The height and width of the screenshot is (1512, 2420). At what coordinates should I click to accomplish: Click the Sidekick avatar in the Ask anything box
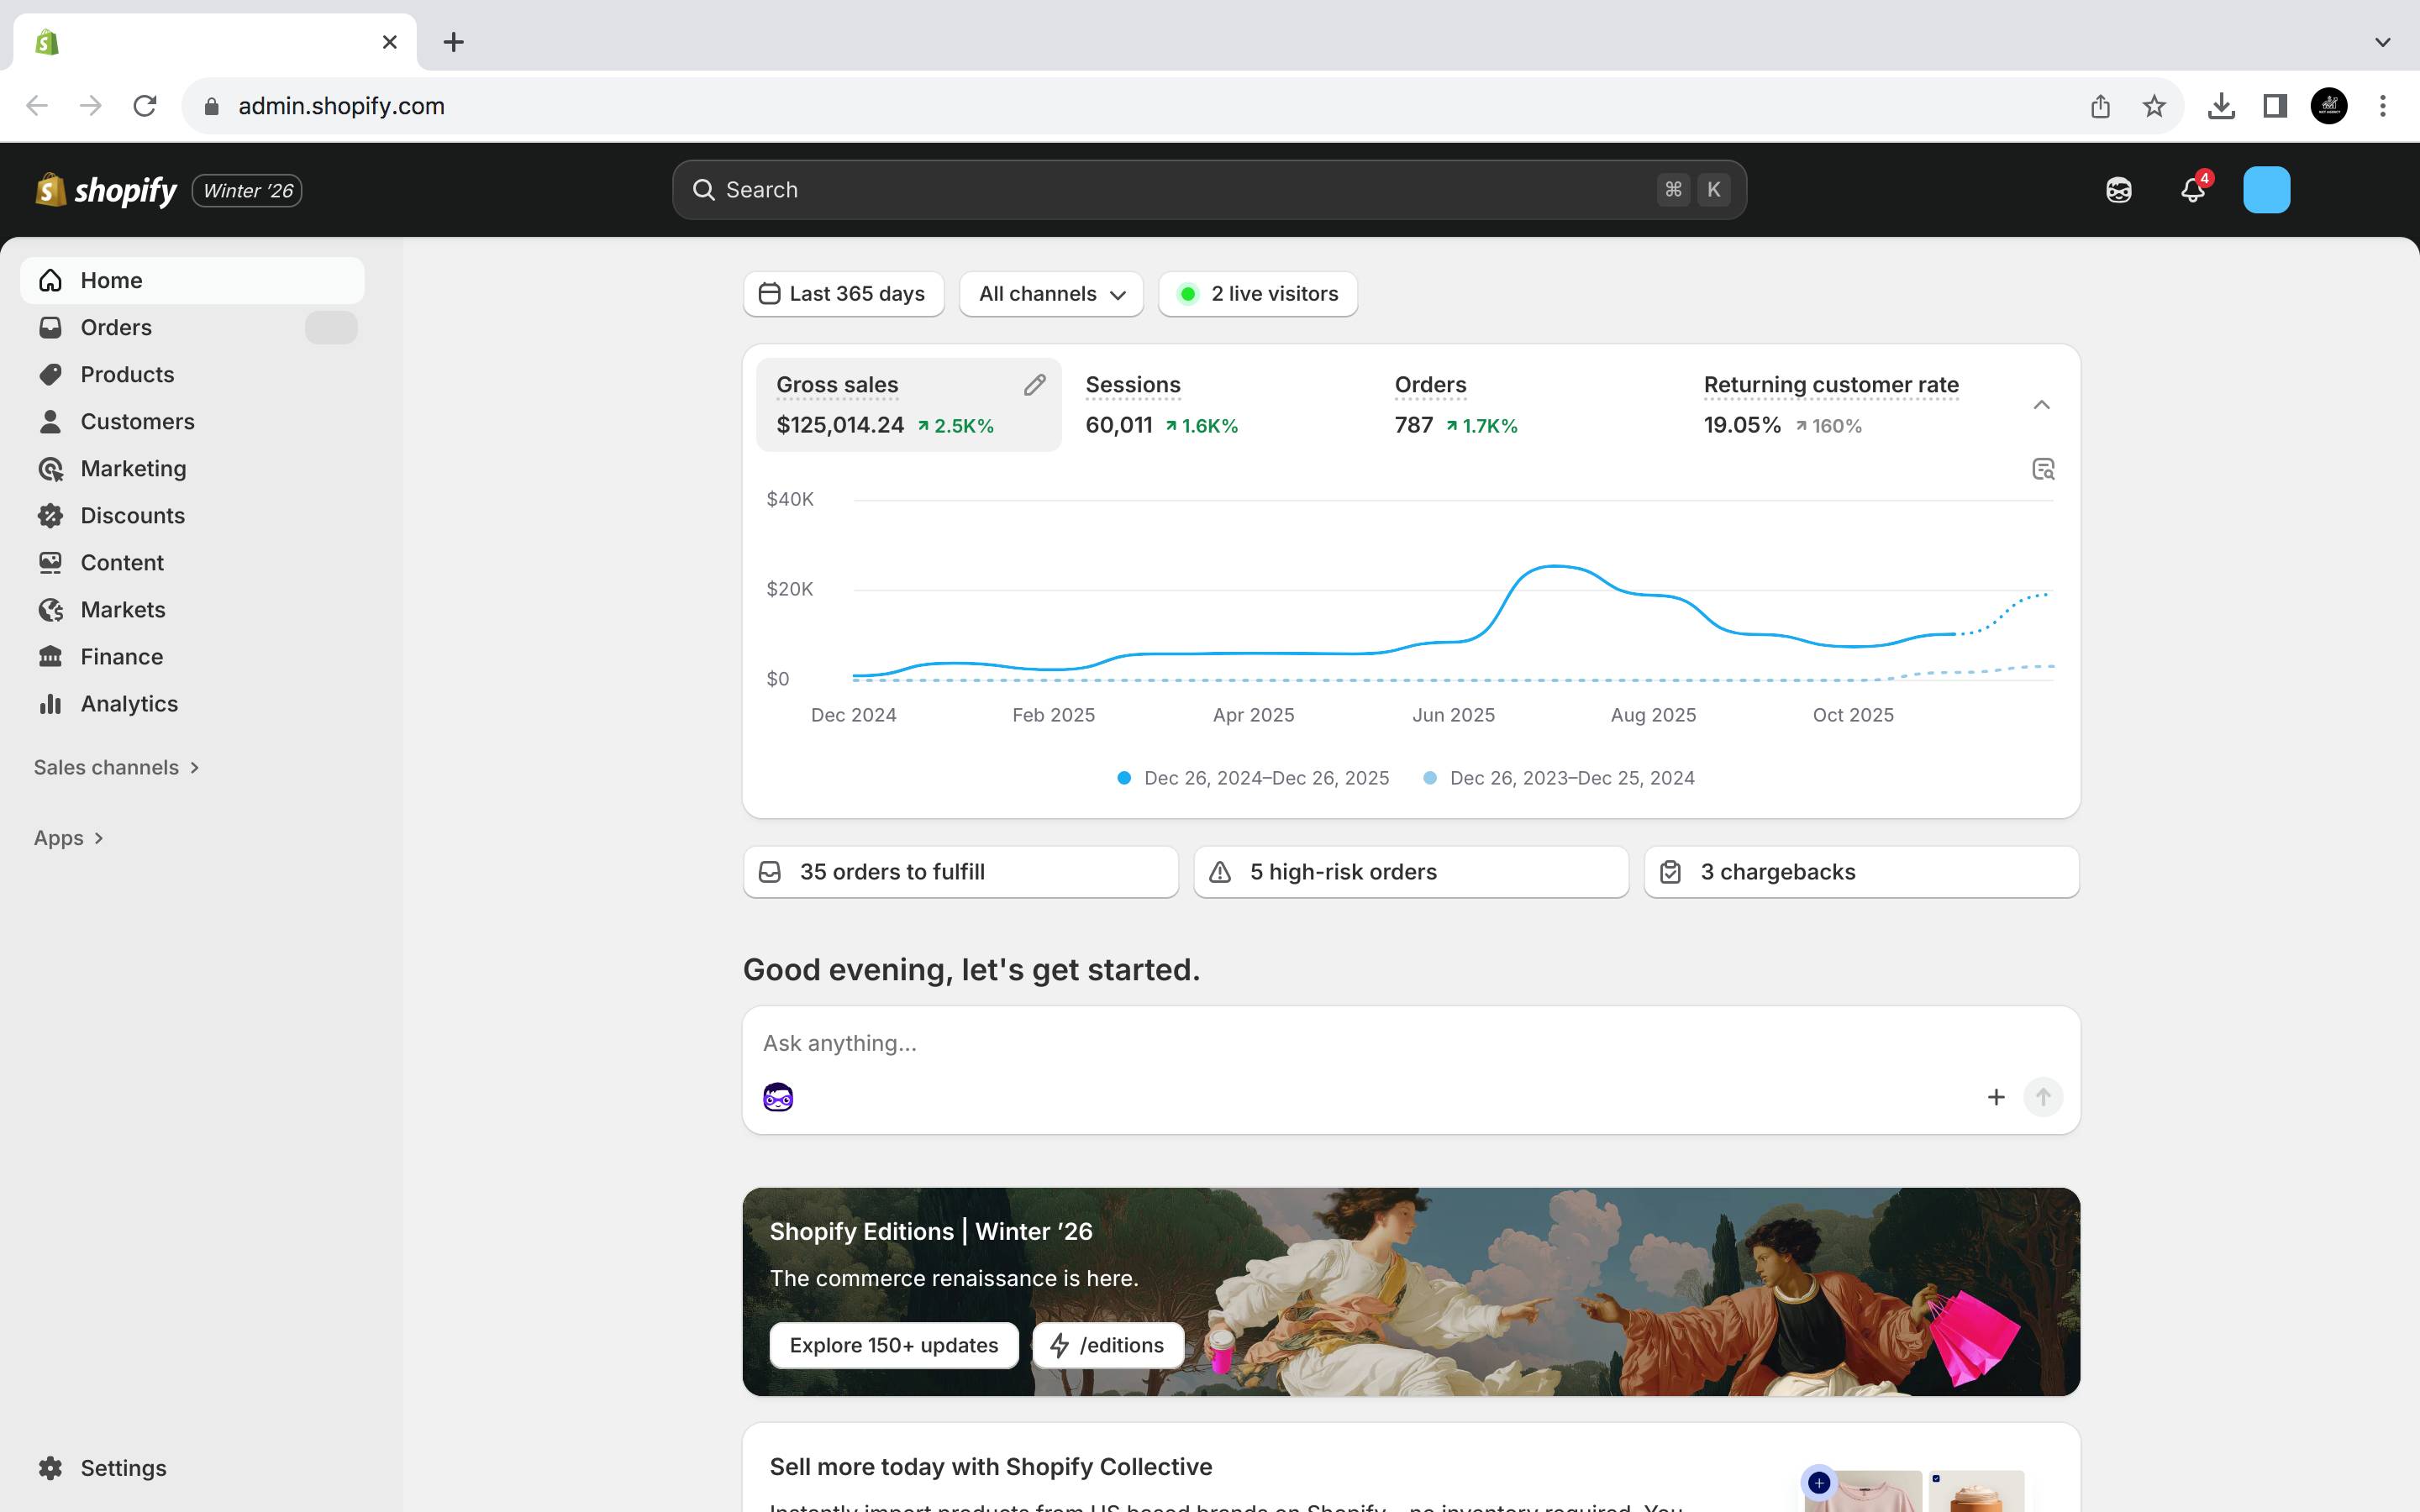778,1096
